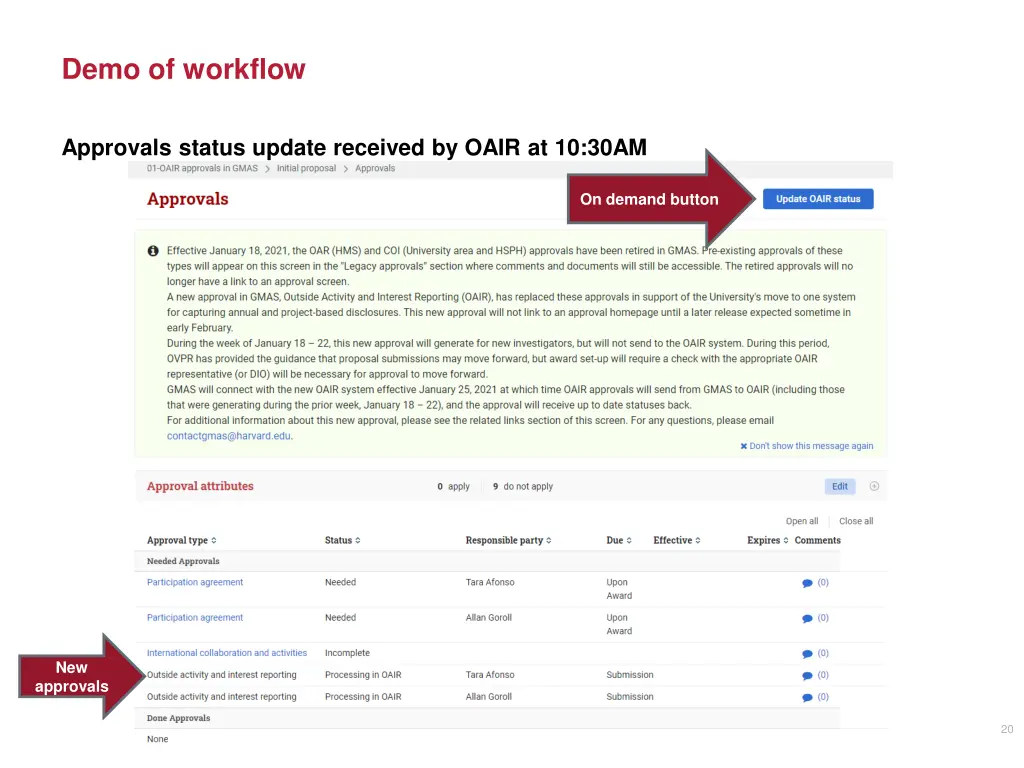Open Tara Afonso's Participation agreement link

195,582
